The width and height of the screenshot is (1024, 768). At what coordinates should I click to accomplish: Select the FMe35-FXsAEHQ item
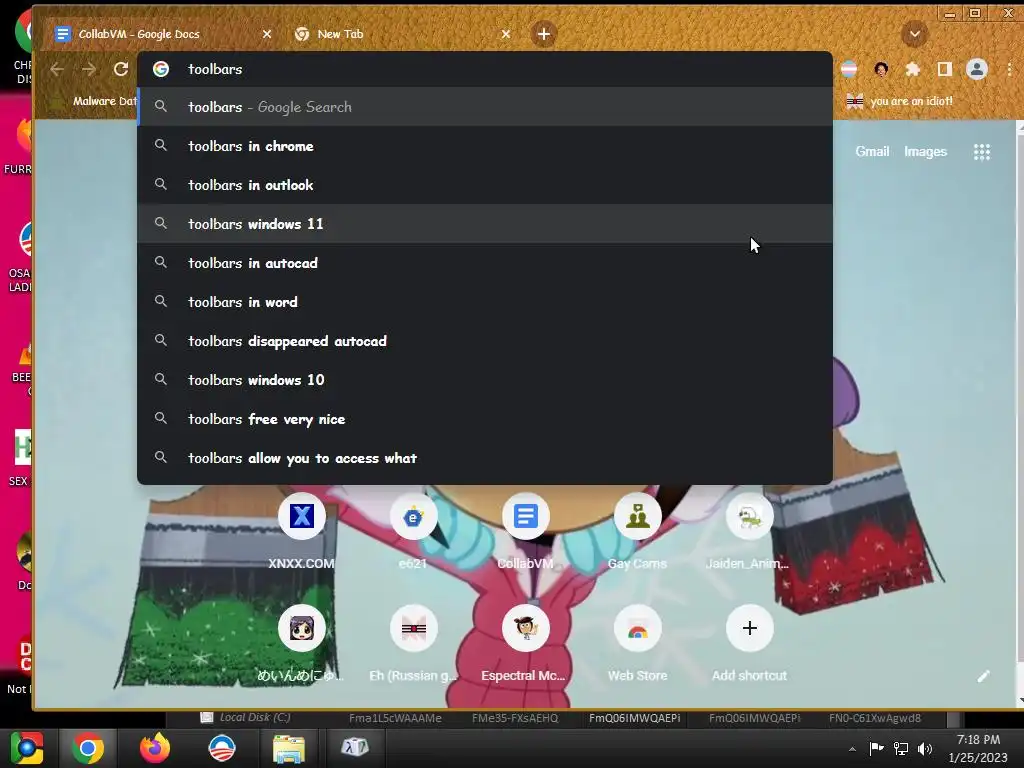[x=515, y=718]
